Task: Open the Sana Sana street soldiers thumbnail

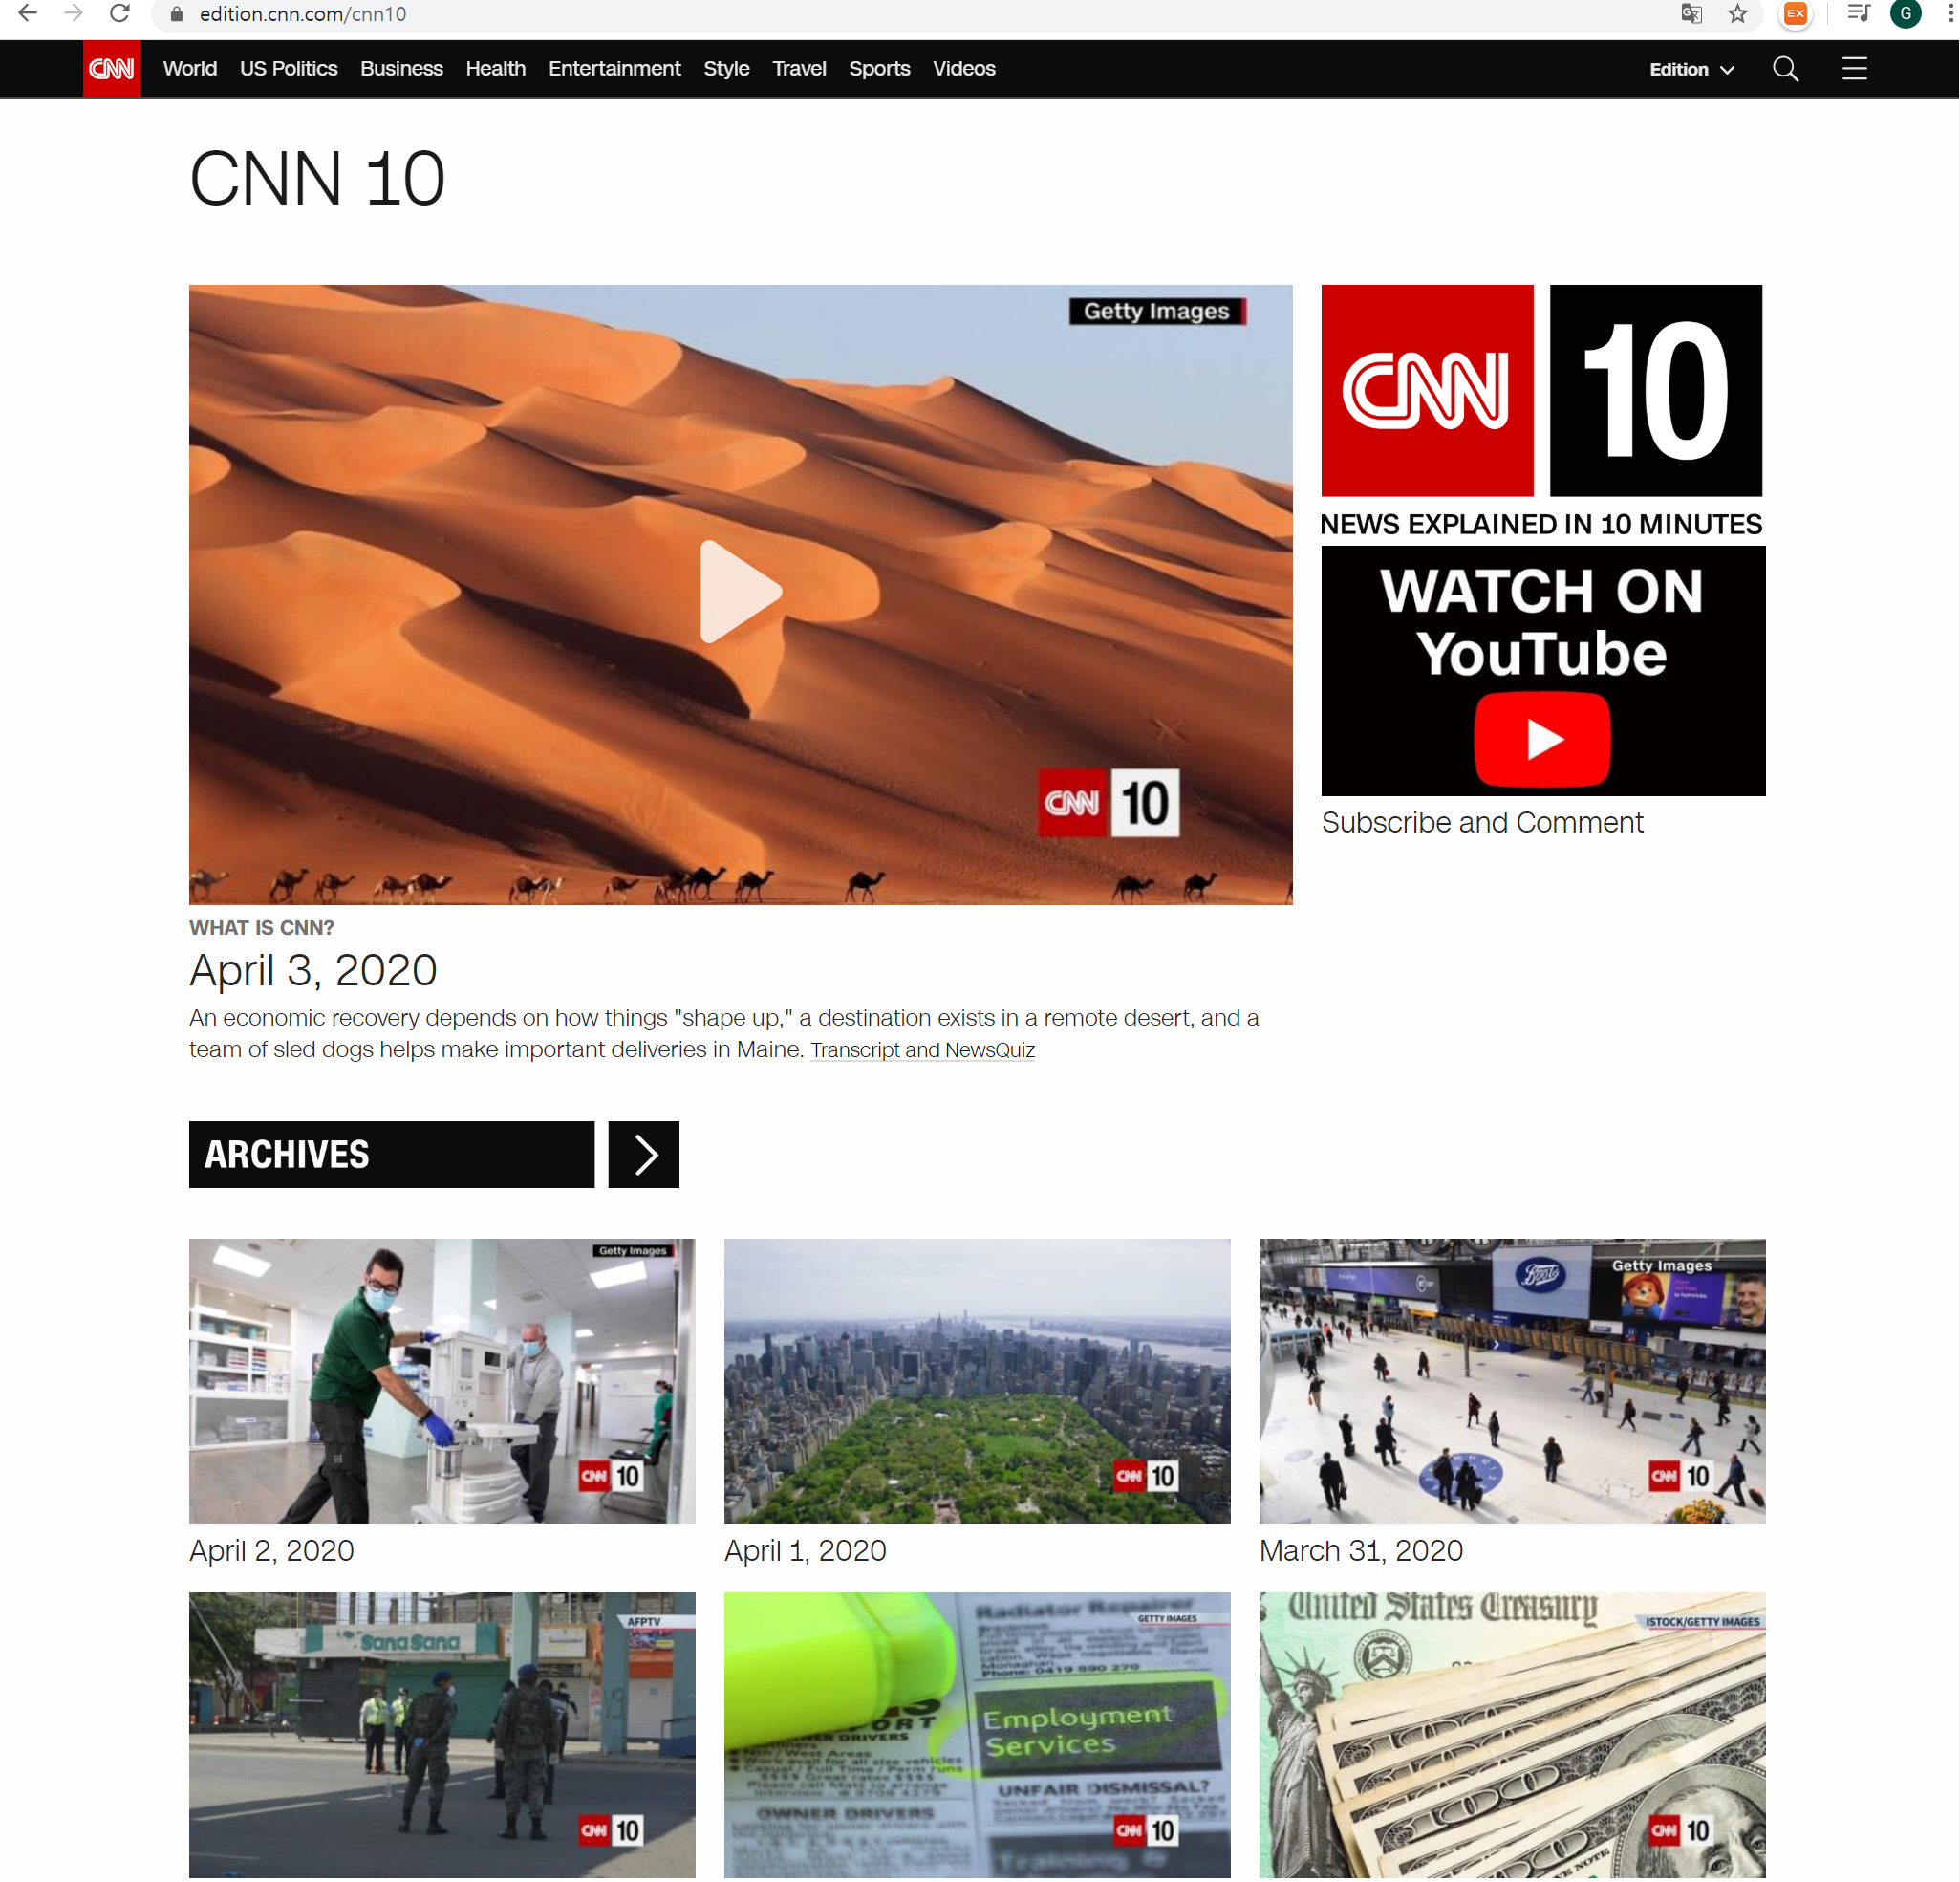Action: [x=442, y=1735]
